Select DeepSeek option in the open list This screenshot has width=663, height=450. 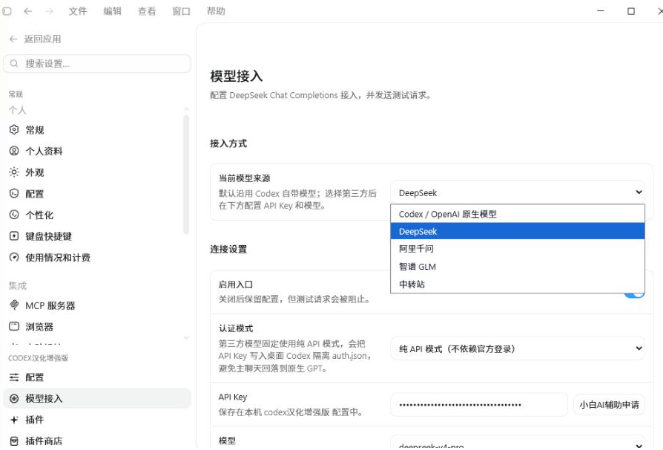tap(517, 231)
